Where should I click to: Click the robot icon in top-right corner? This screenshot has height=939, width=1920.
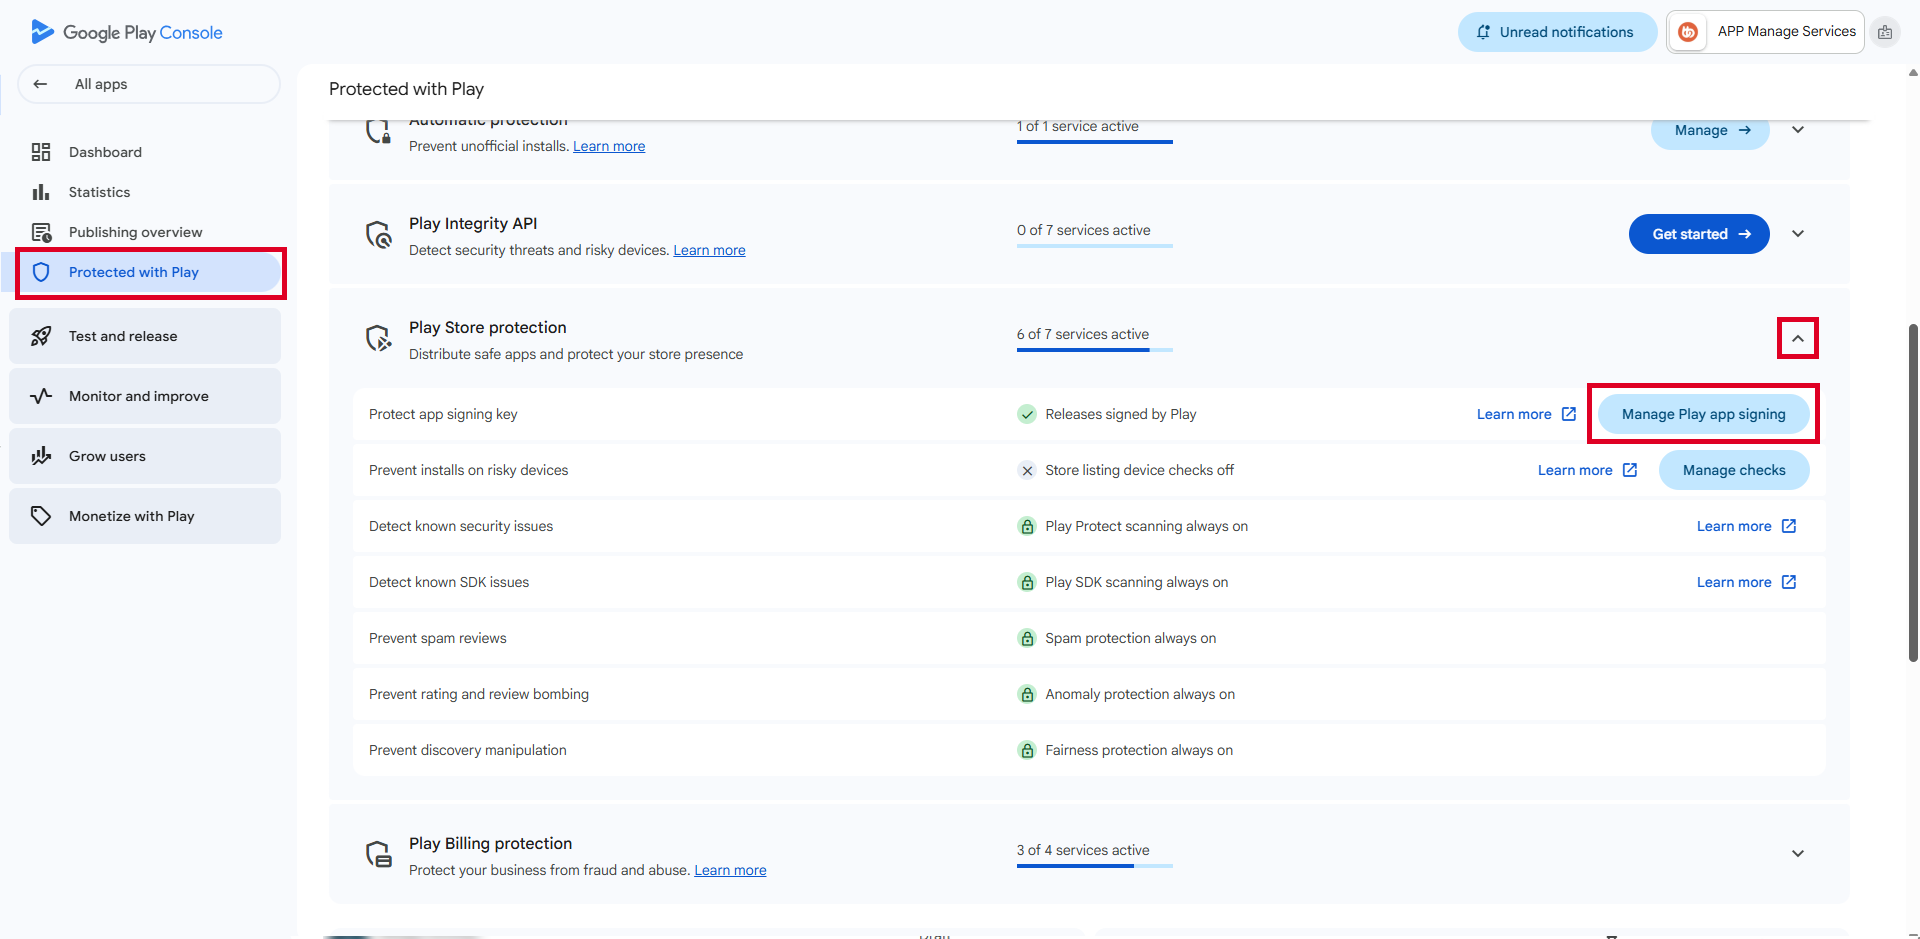click(1885, 32)
